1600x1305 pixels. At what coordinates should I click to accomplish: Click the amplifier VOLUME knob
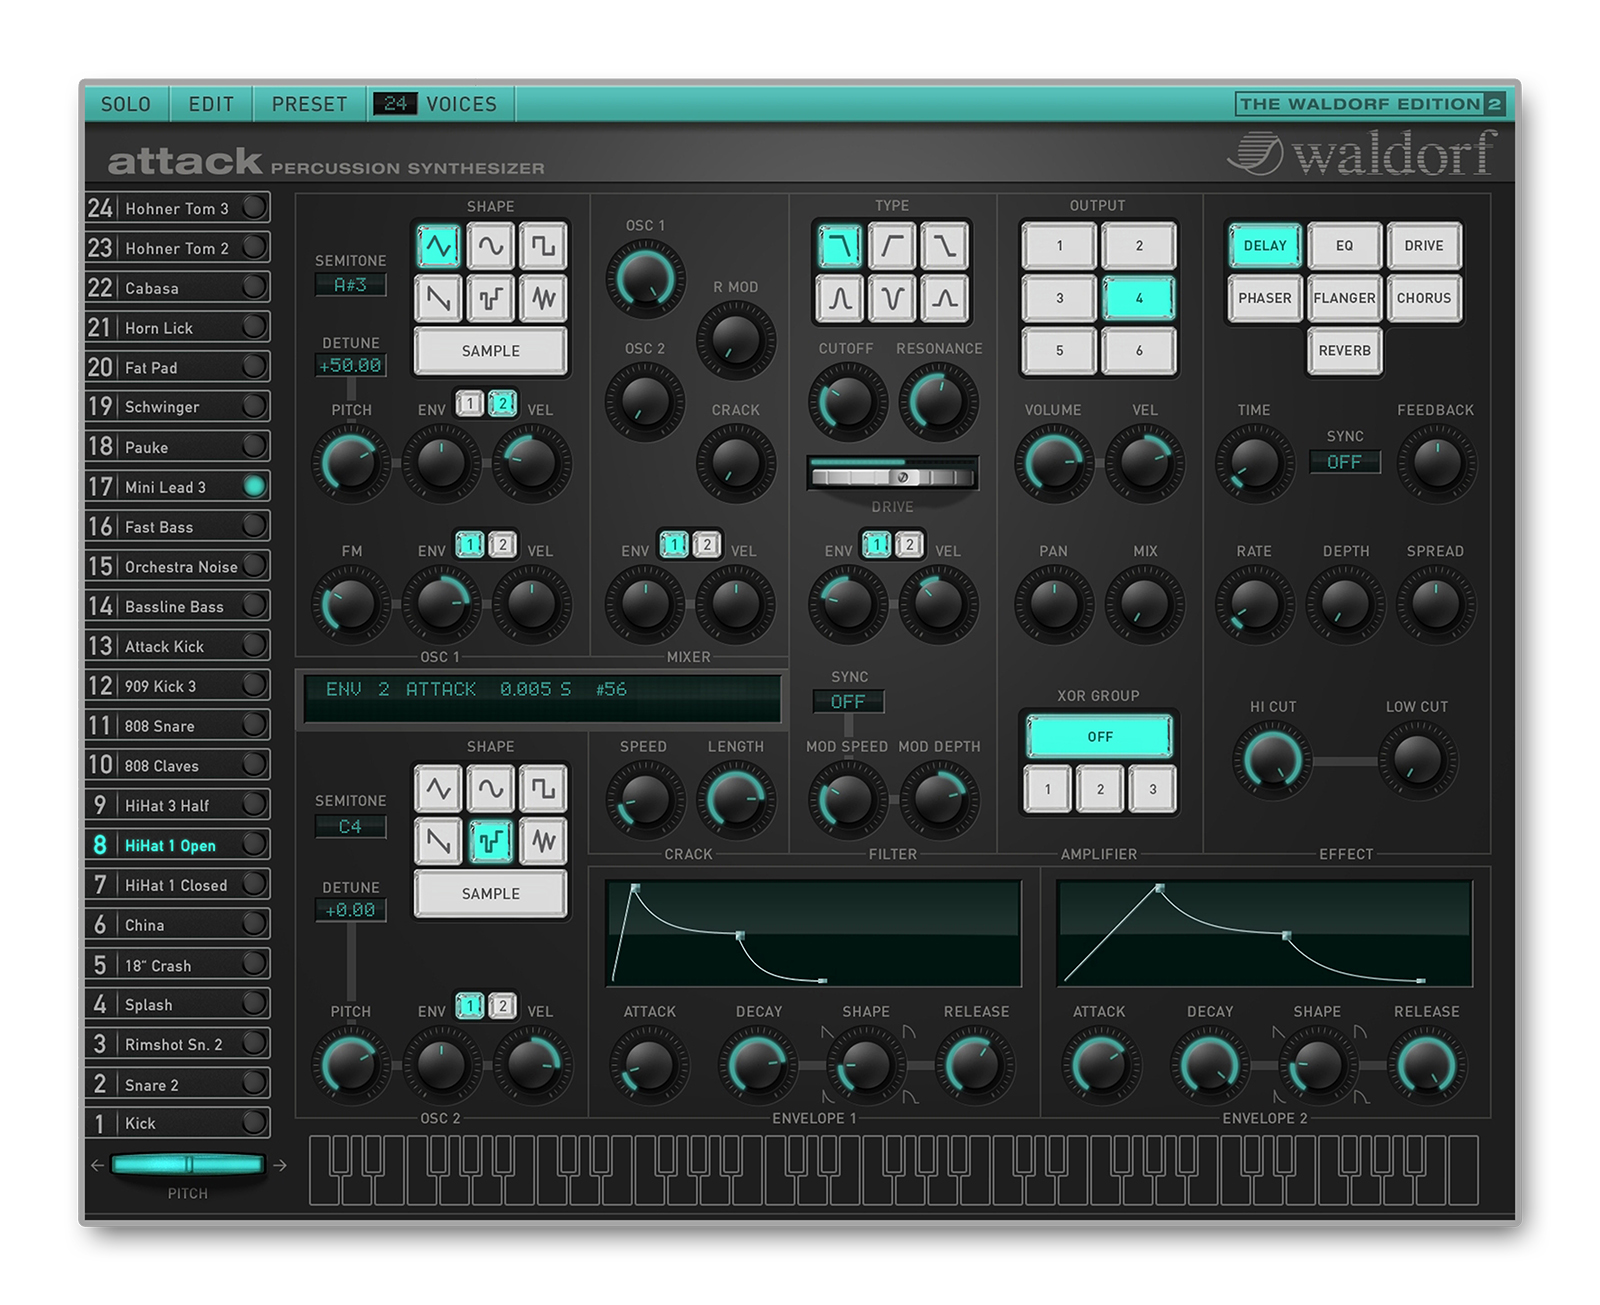1053,463
